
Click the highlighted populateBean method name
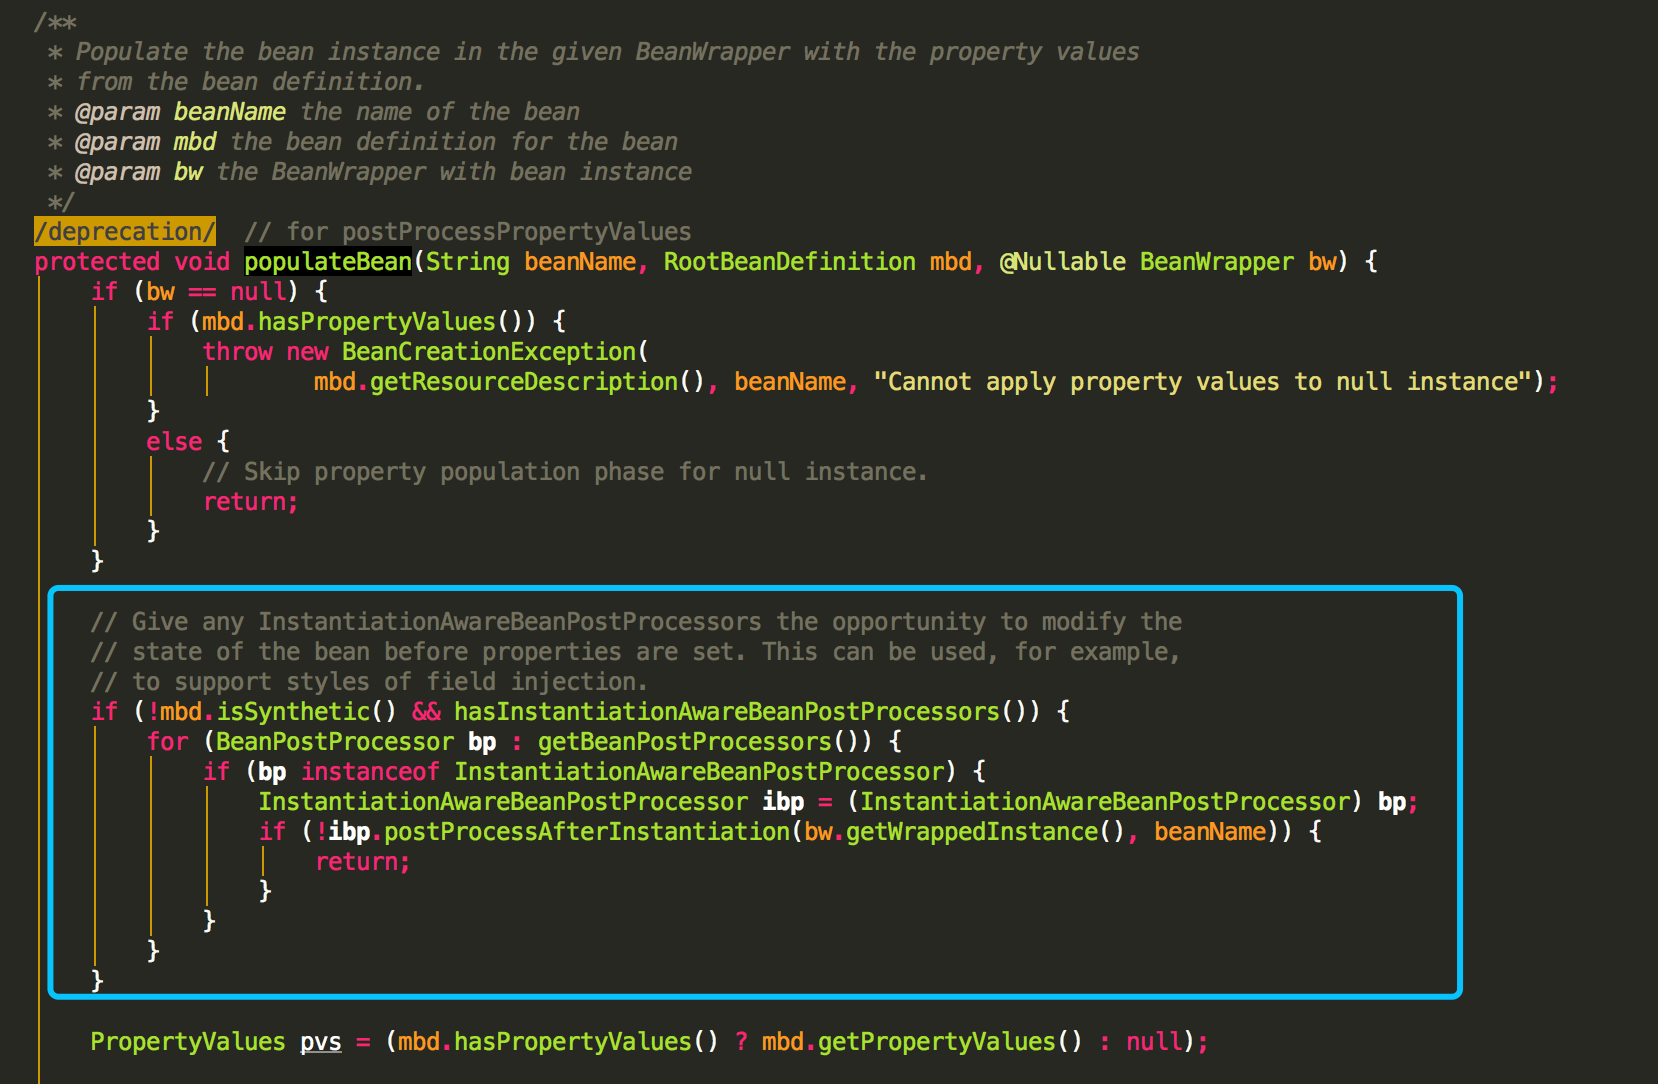click(x=328, y=262)
